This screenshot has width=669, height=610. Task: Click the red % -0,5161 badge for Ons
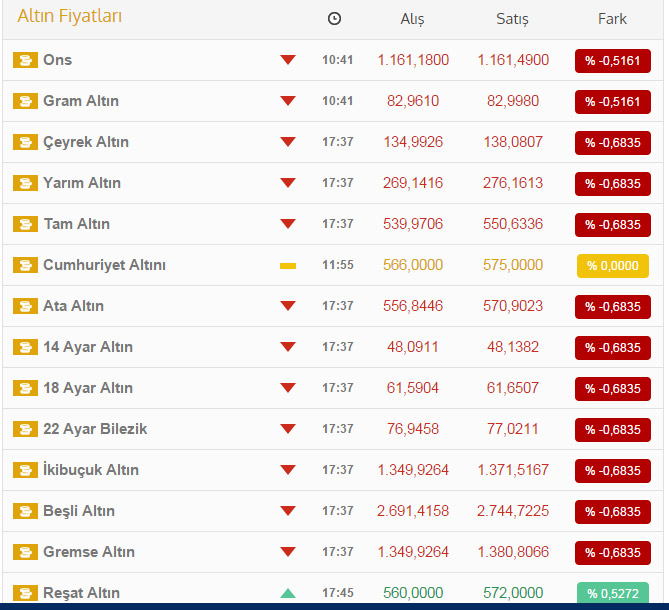pos(612,61)
